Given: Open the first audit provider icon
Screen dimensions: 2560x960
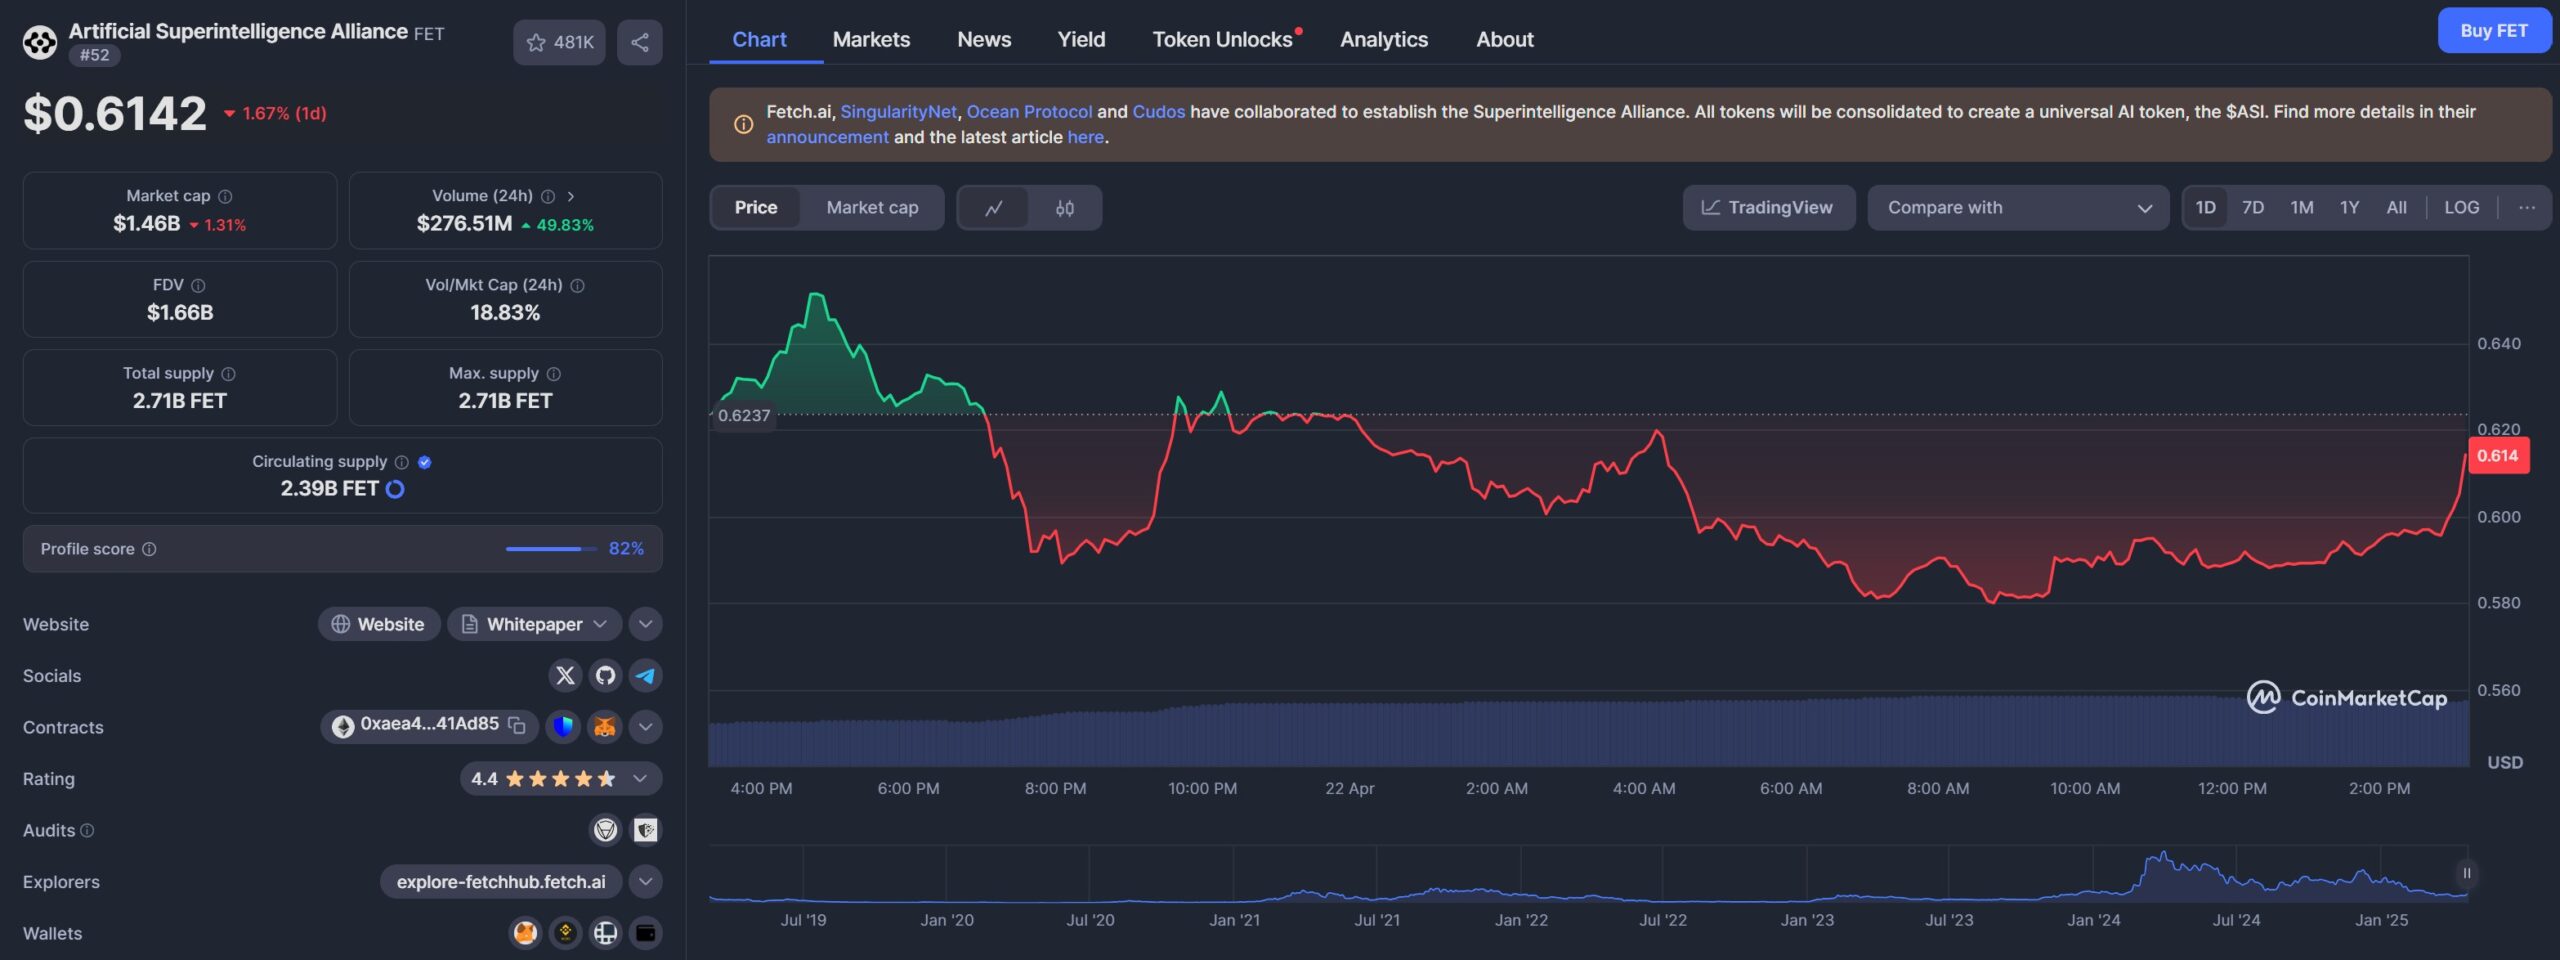Looking at the screenshot, I should click(x=605, y=830).
